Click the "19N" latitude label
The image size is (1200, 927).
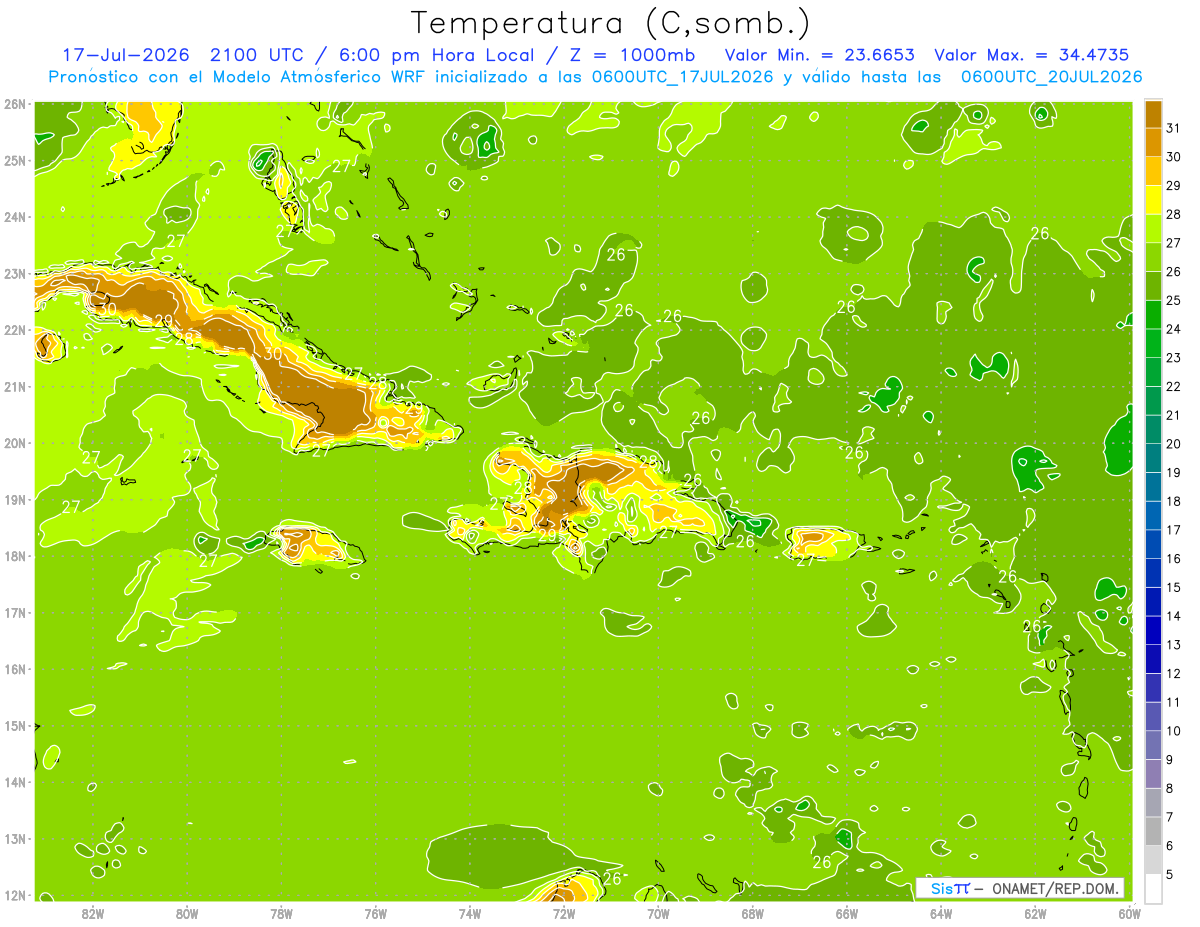coord(16,499)
